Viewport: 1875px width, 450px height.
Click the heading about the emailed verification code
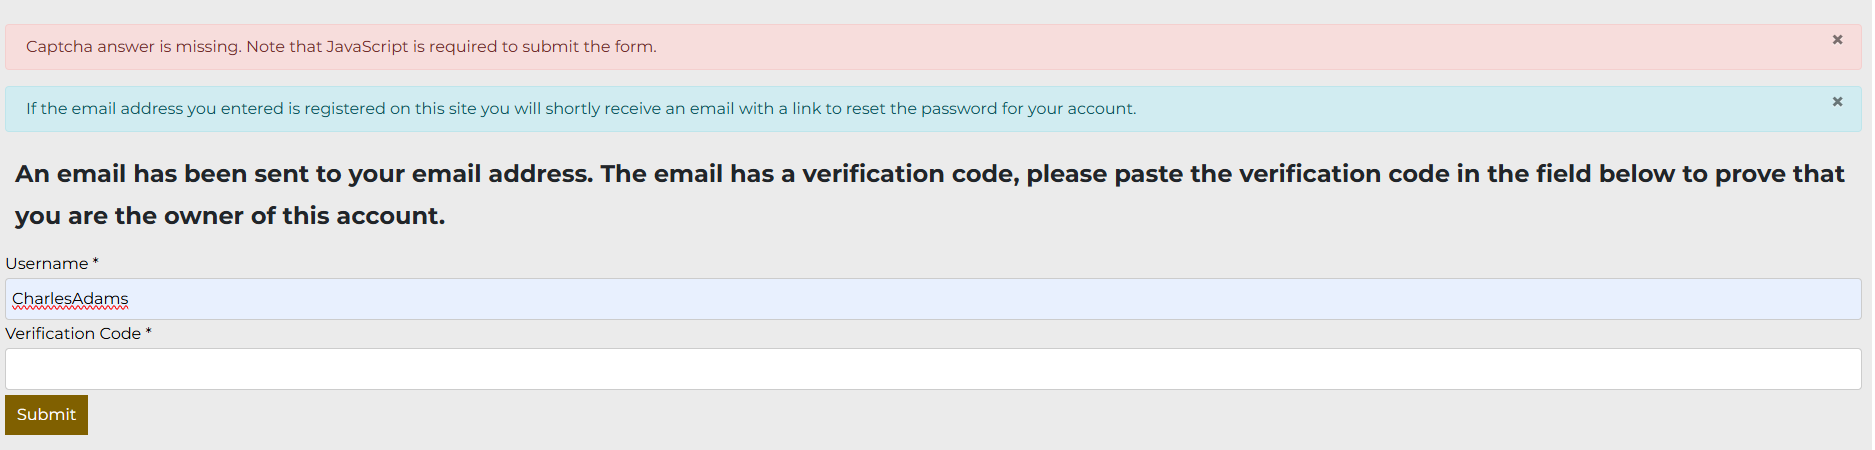click(x=929, y=174)
